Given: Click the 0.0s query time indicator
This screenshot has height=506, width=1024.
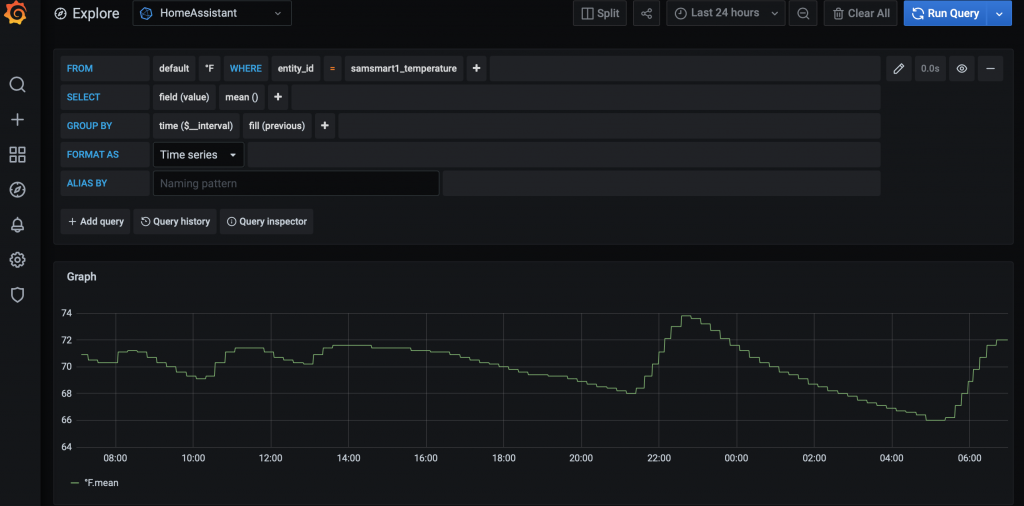Looking at the screenshot, I should click(930, 69).
